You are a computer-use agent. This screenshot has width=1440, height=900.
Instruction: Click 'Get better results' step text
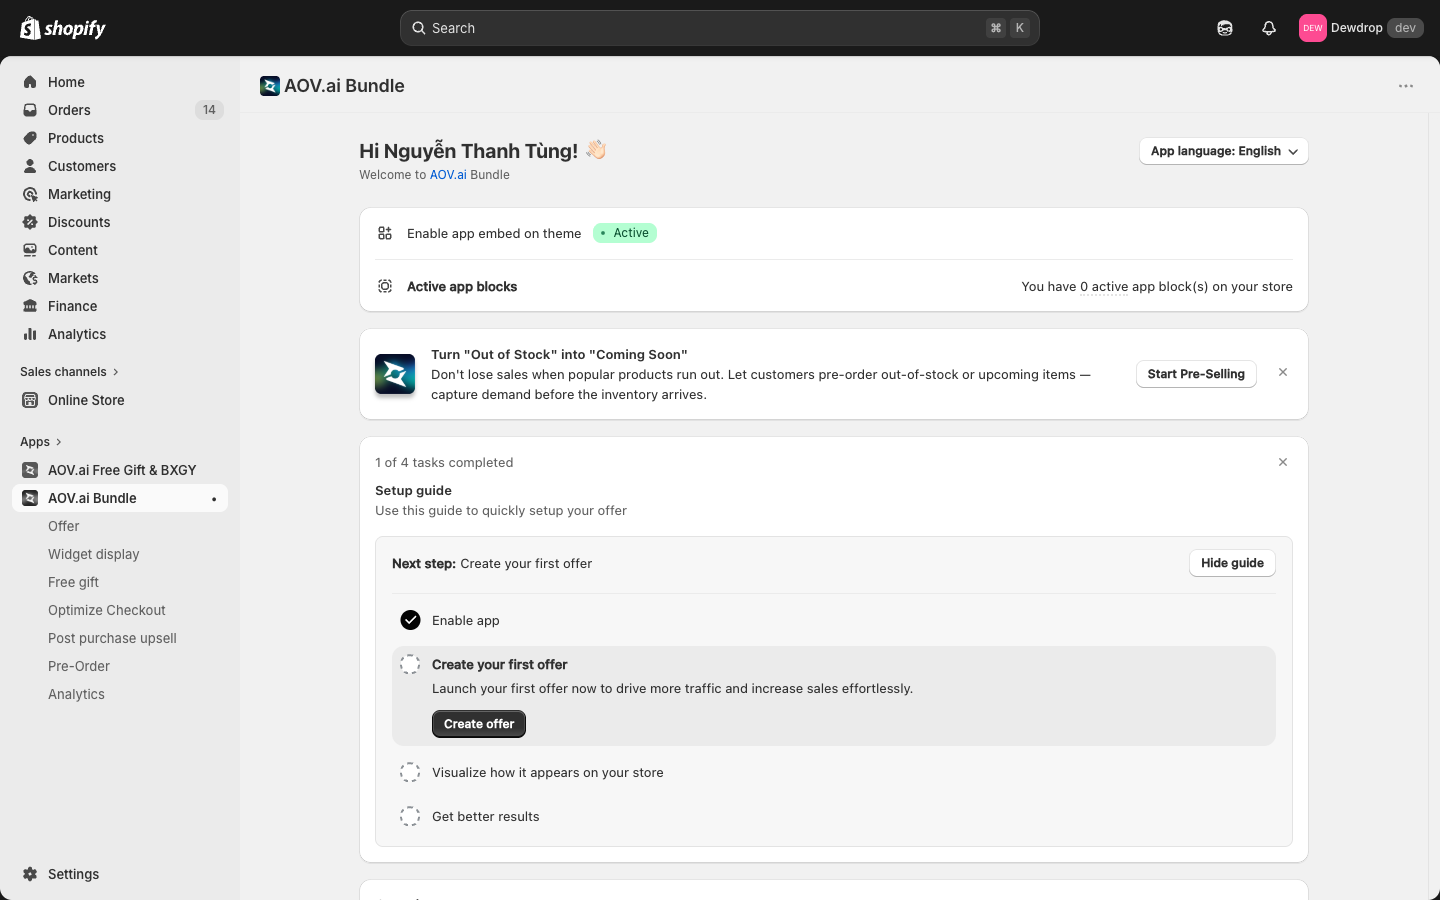(x=486, y=816)
